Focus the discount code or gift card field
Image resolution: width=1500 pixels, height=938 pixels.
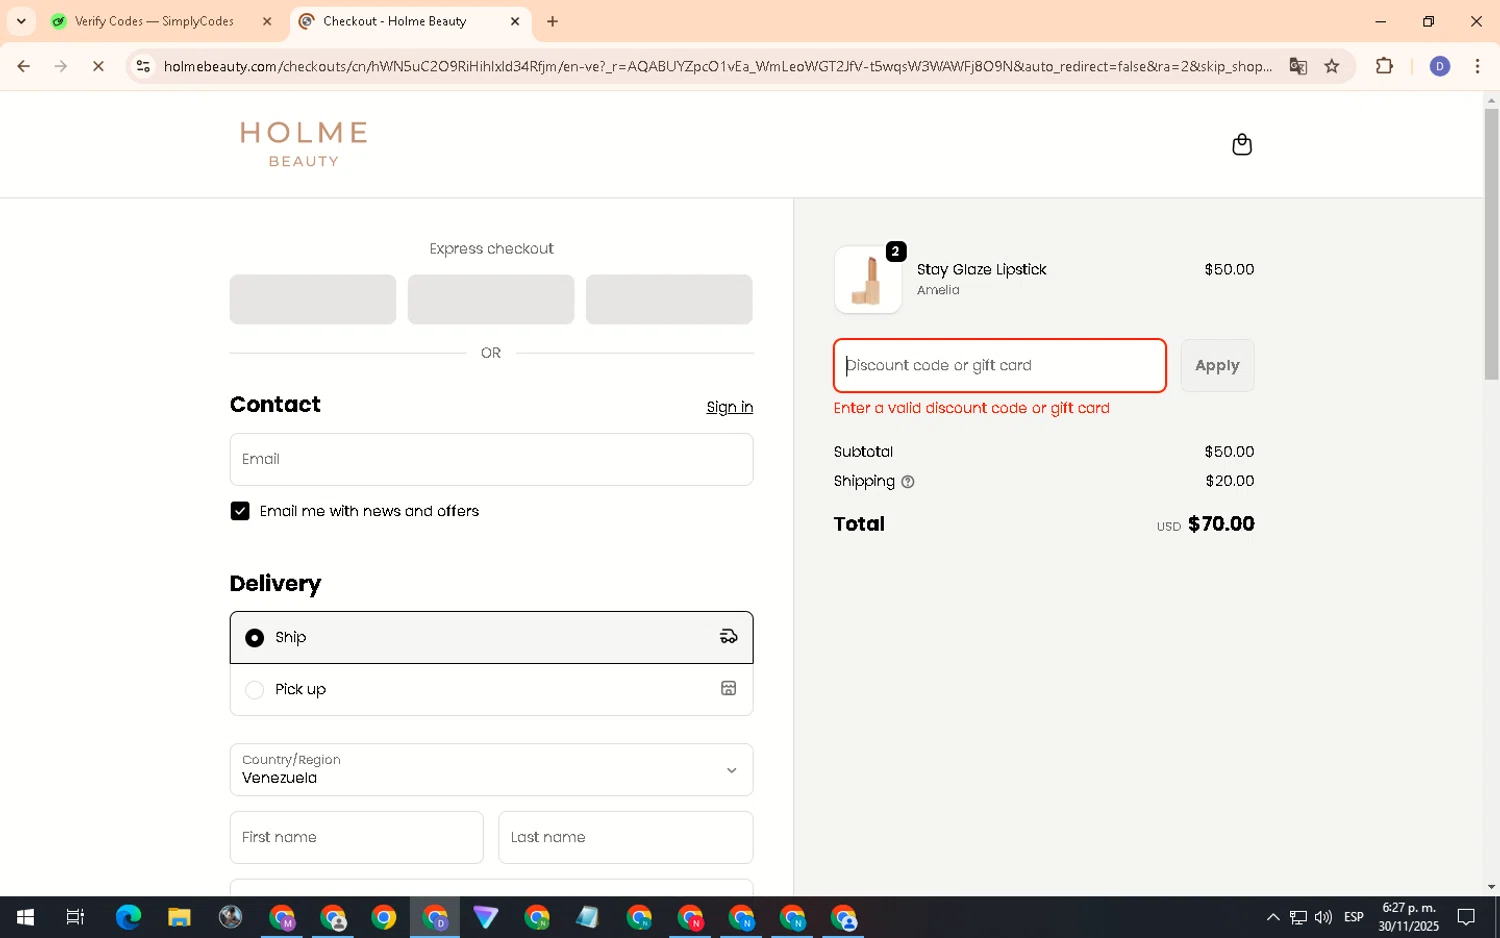click(x=1000, y=366)
